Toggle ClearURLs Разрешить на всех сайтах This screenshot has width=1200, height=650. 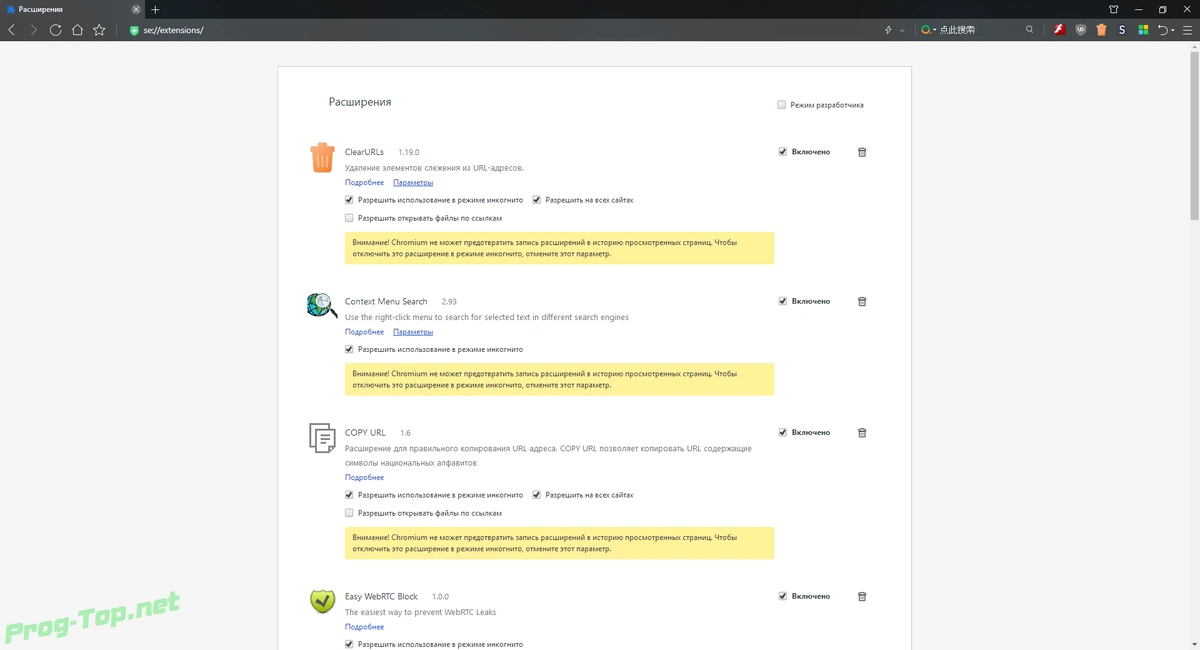point(536,200)
